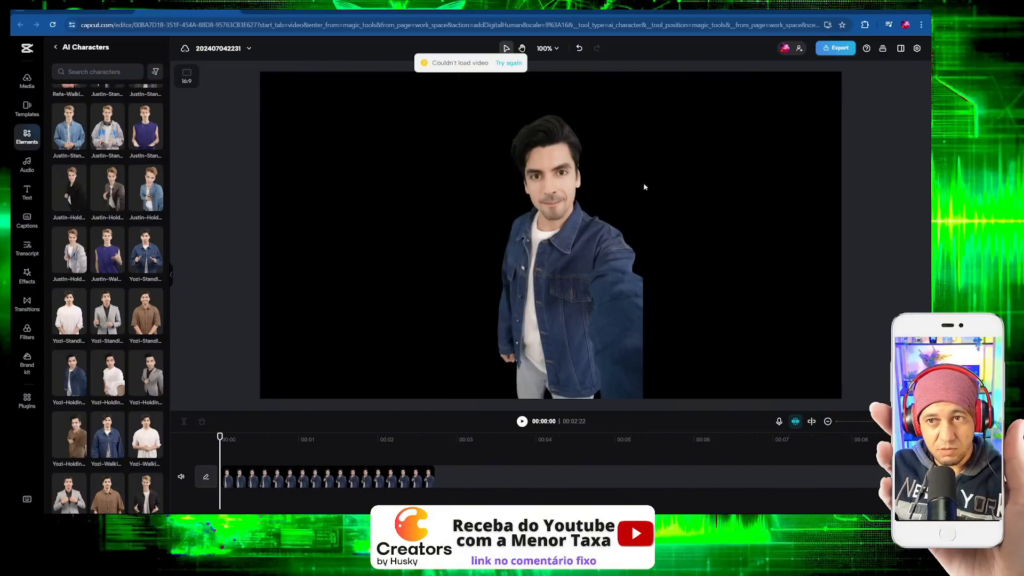Open the 100% zoom level dropdown
The image size is (1024, 576).
[547, 48]
